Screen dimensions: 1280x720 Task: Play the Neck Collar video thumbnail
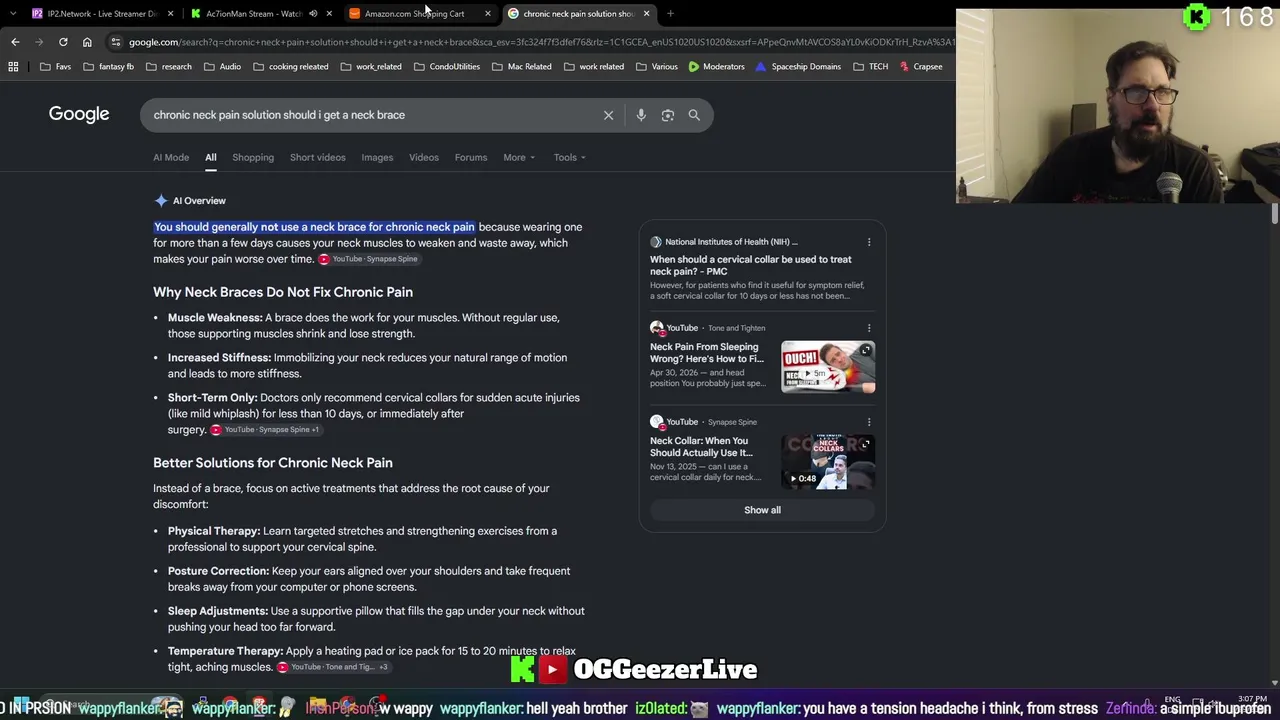[828, 461]
